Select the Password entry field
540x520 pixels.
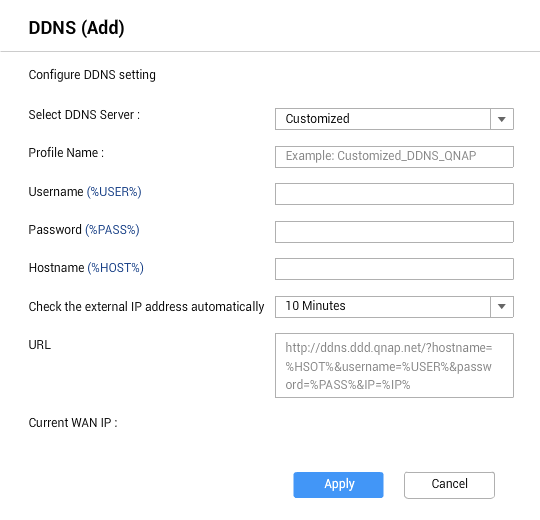click(x=394, y=232)
